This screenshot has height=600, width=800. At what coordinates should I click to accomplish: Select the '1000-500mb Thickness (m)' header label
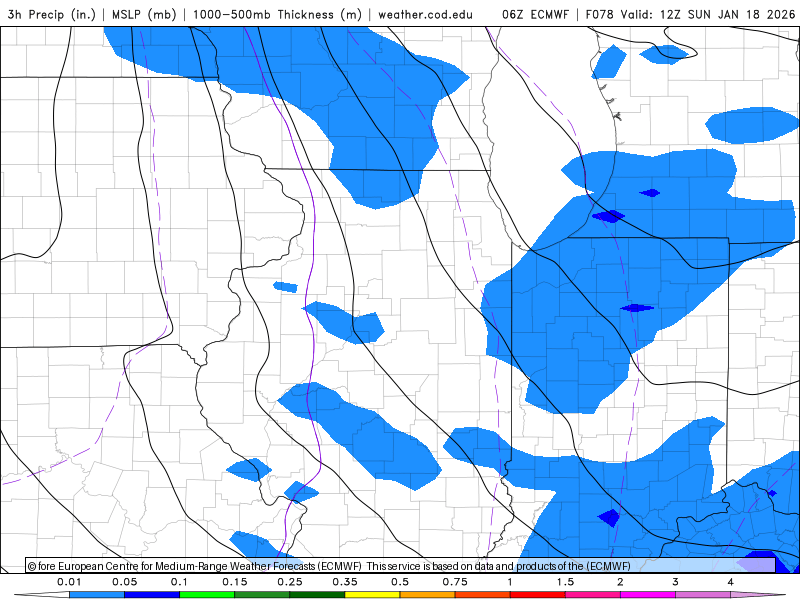point(277,14)
